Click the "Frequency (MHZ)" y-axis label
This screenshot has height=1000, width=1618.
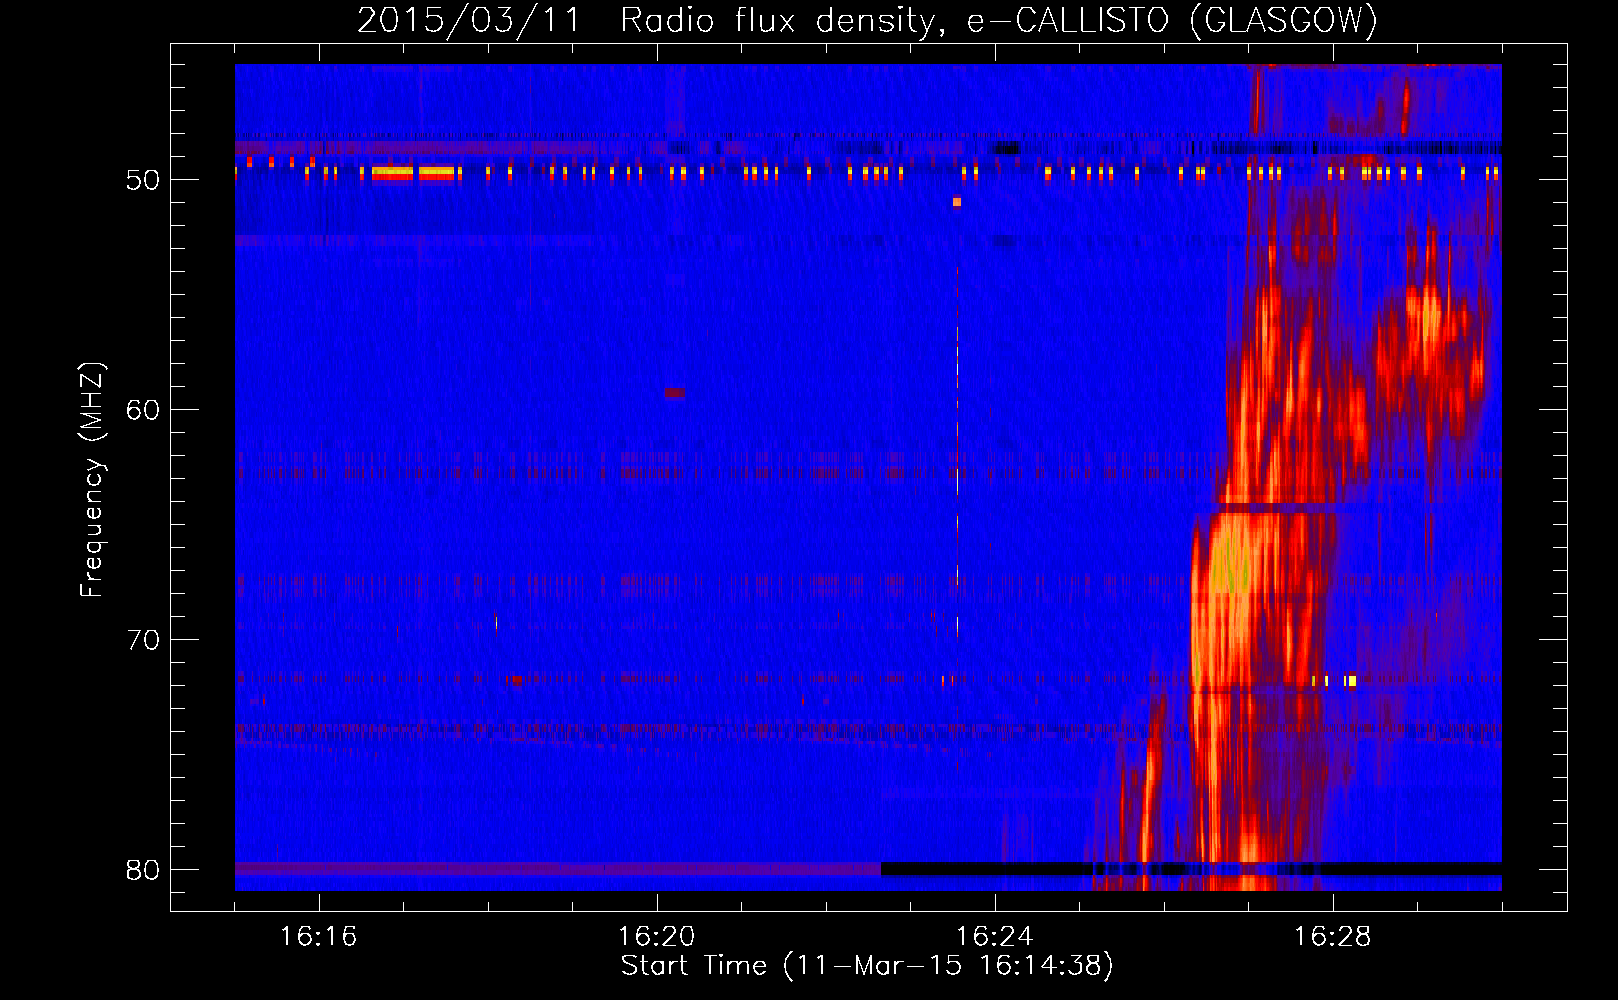tap(92, 480)
